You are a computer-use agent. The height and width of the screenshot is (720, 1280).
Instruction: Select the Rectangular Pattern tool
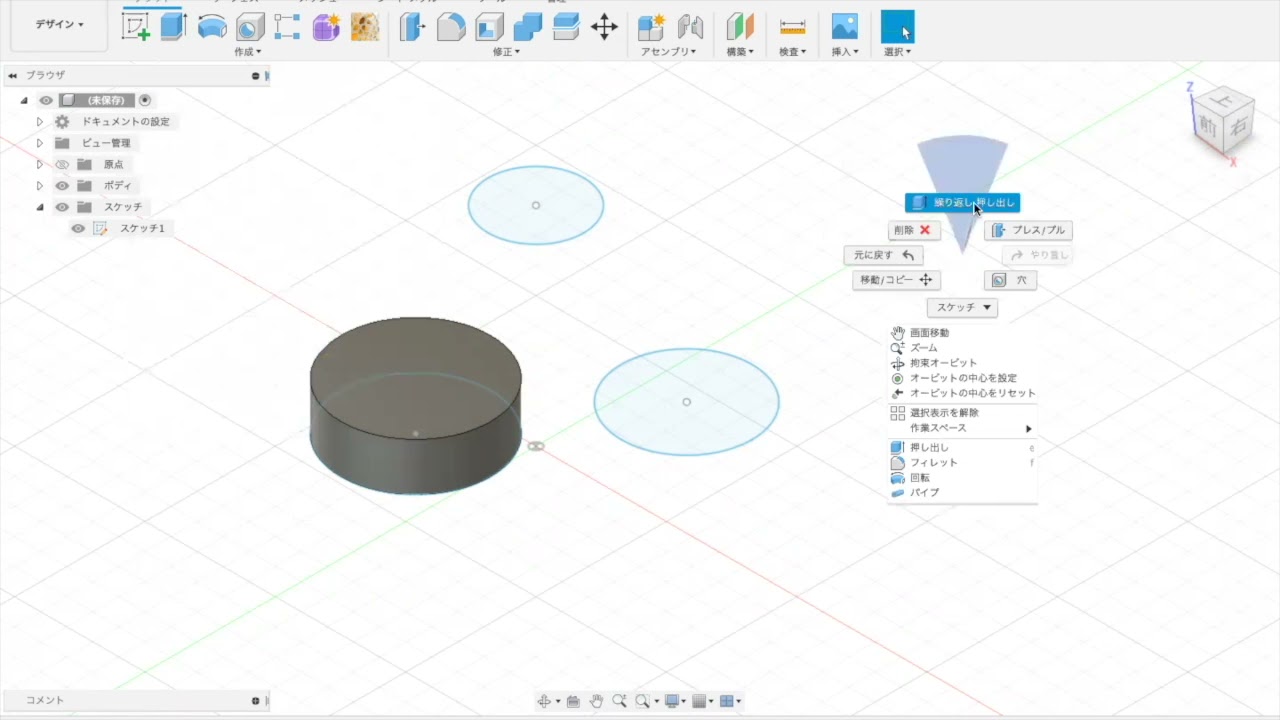(x=288, y=27)
